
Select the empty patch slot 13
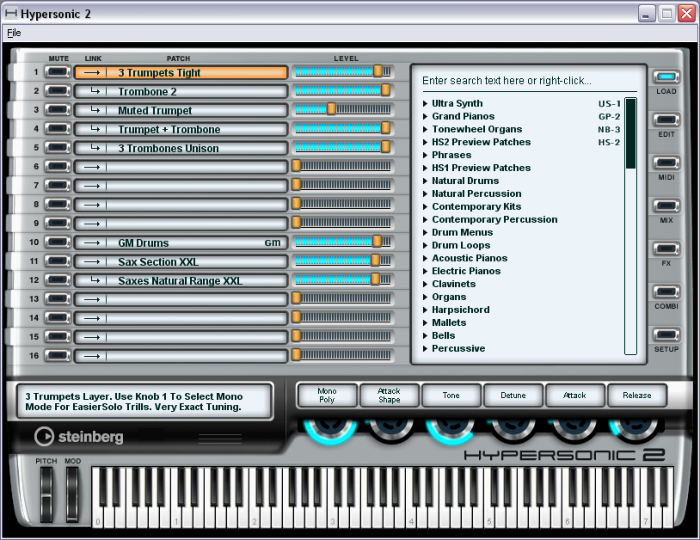(180, 299)
